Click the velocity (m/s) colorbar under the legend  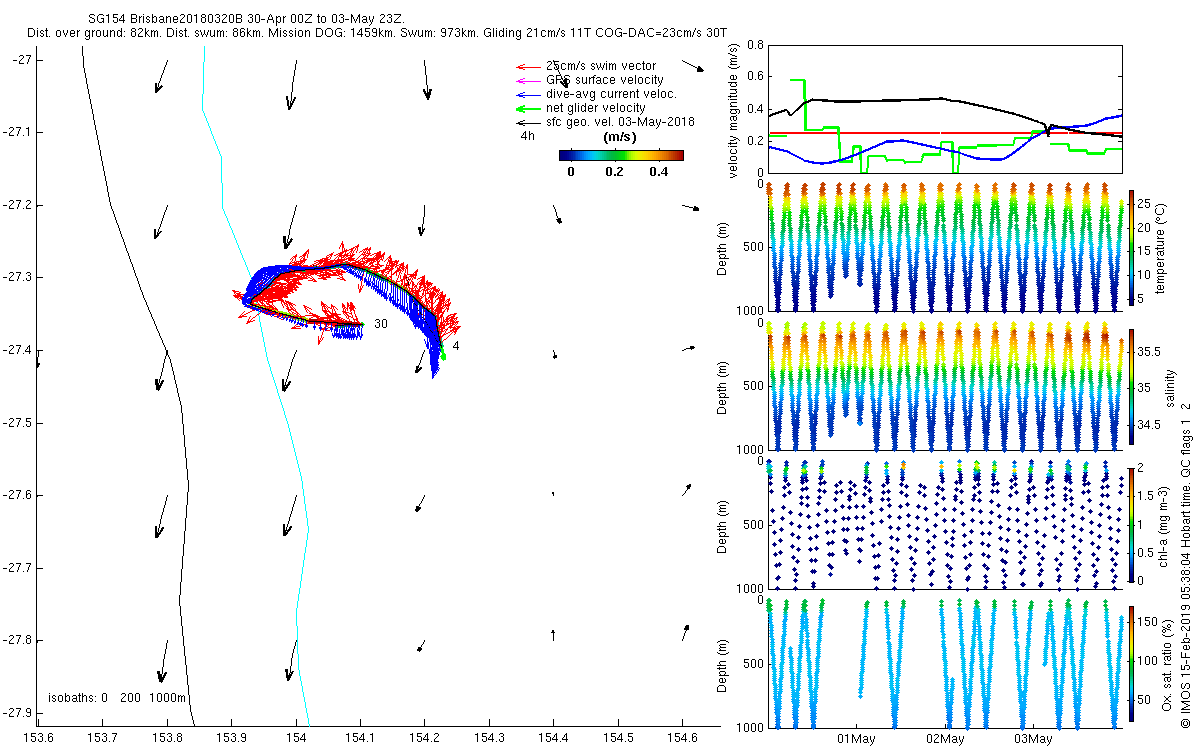tap(621, 155)
